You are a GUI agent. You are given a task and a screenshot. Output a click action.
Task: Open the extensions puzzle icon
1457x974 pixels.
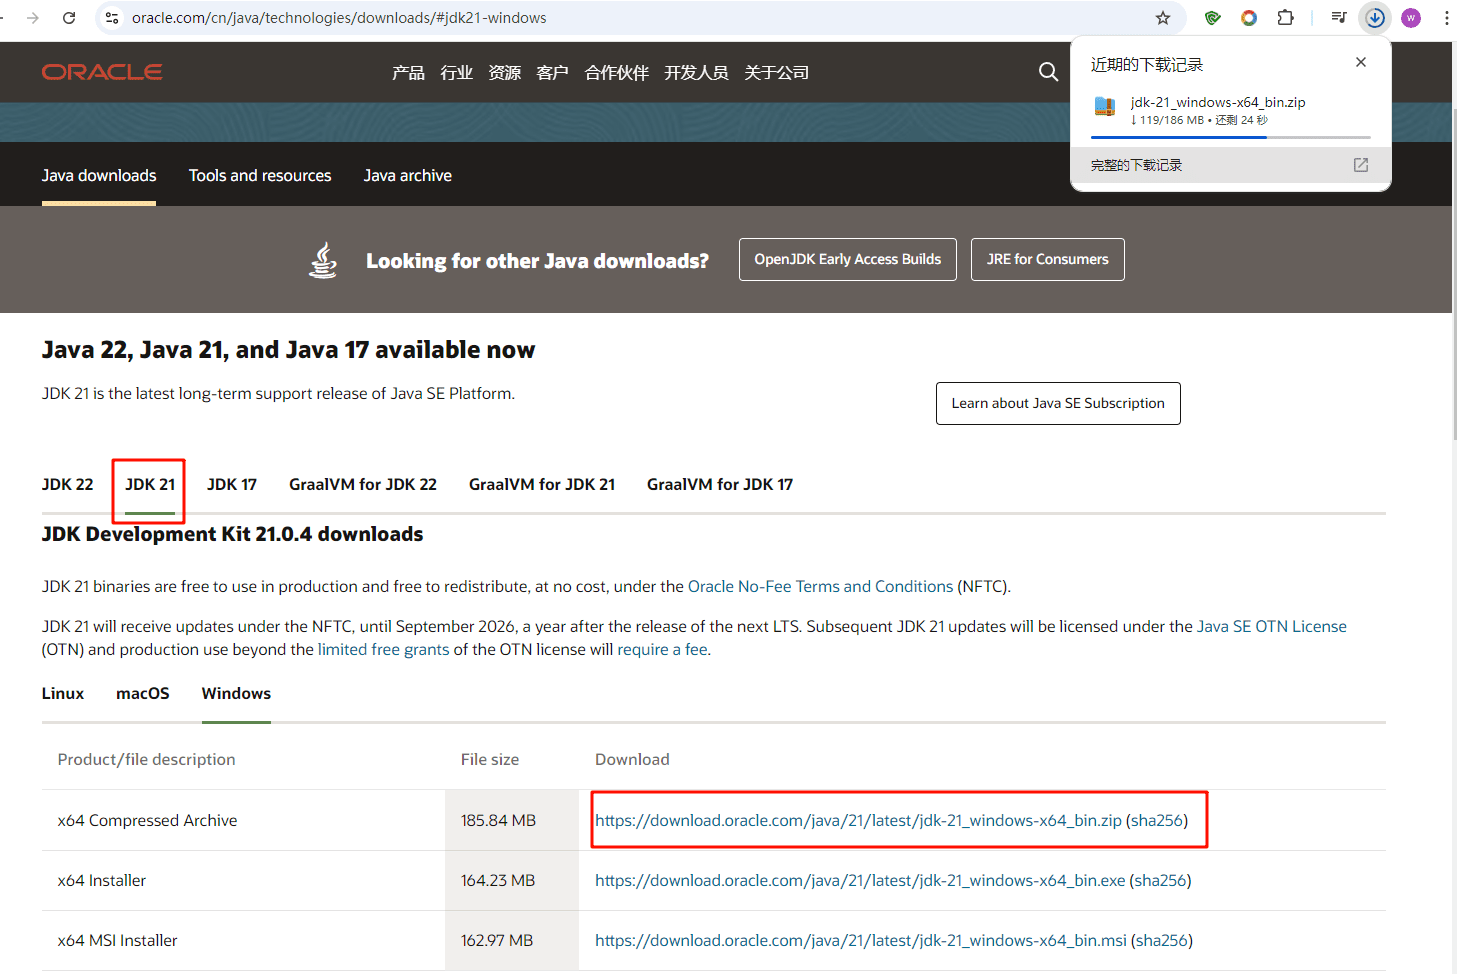tap(1286, 18)
